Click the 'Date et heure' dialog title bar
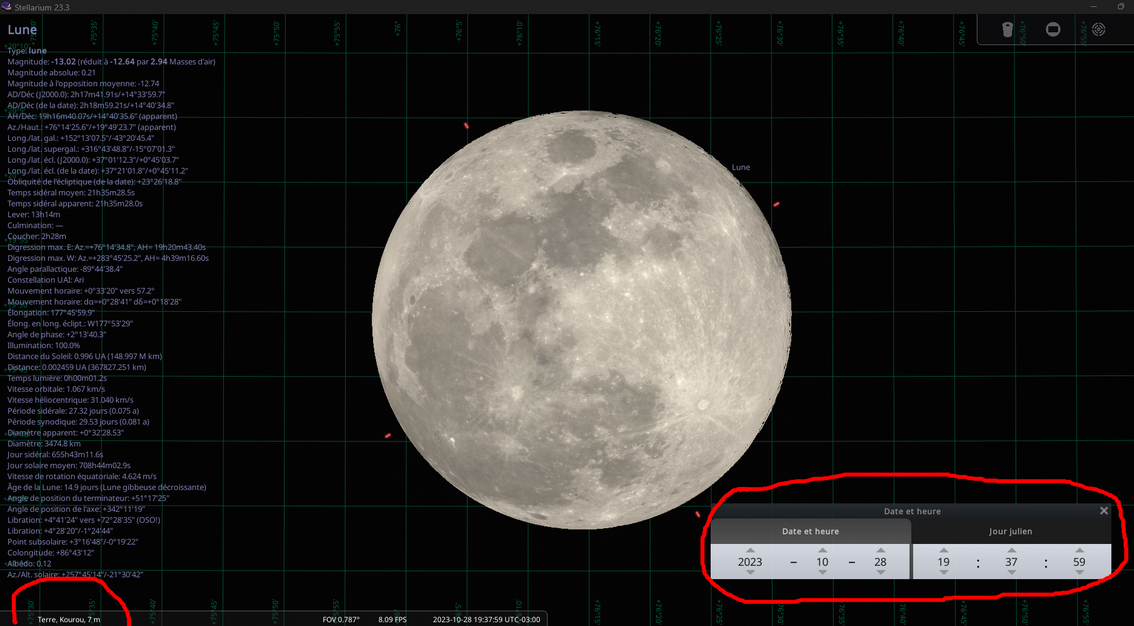1134x626 pixels. (x=911, y=511)
